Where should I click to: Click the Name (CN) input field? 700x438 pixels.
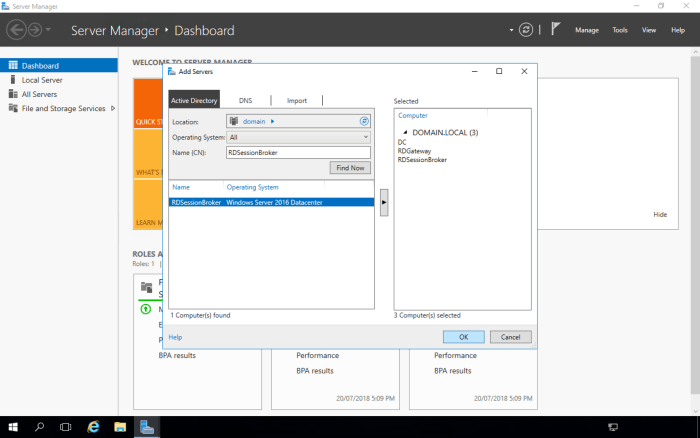pyautogui.click(x=298, y=152)
